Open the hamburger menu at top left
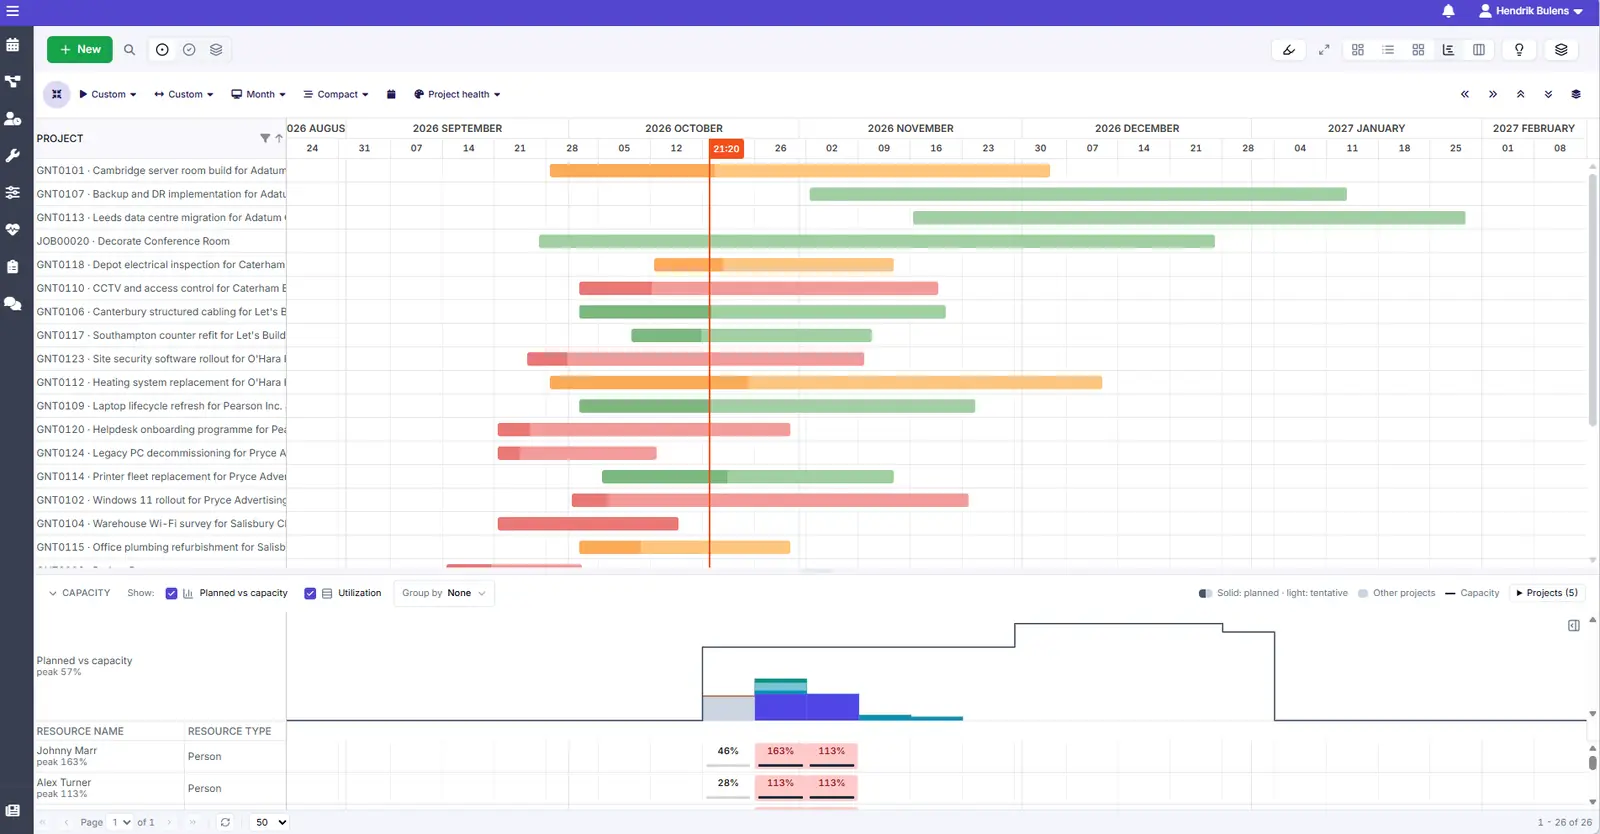This screenshot has height=834, width=1600. pyautogui.click(x=12, y=11)
